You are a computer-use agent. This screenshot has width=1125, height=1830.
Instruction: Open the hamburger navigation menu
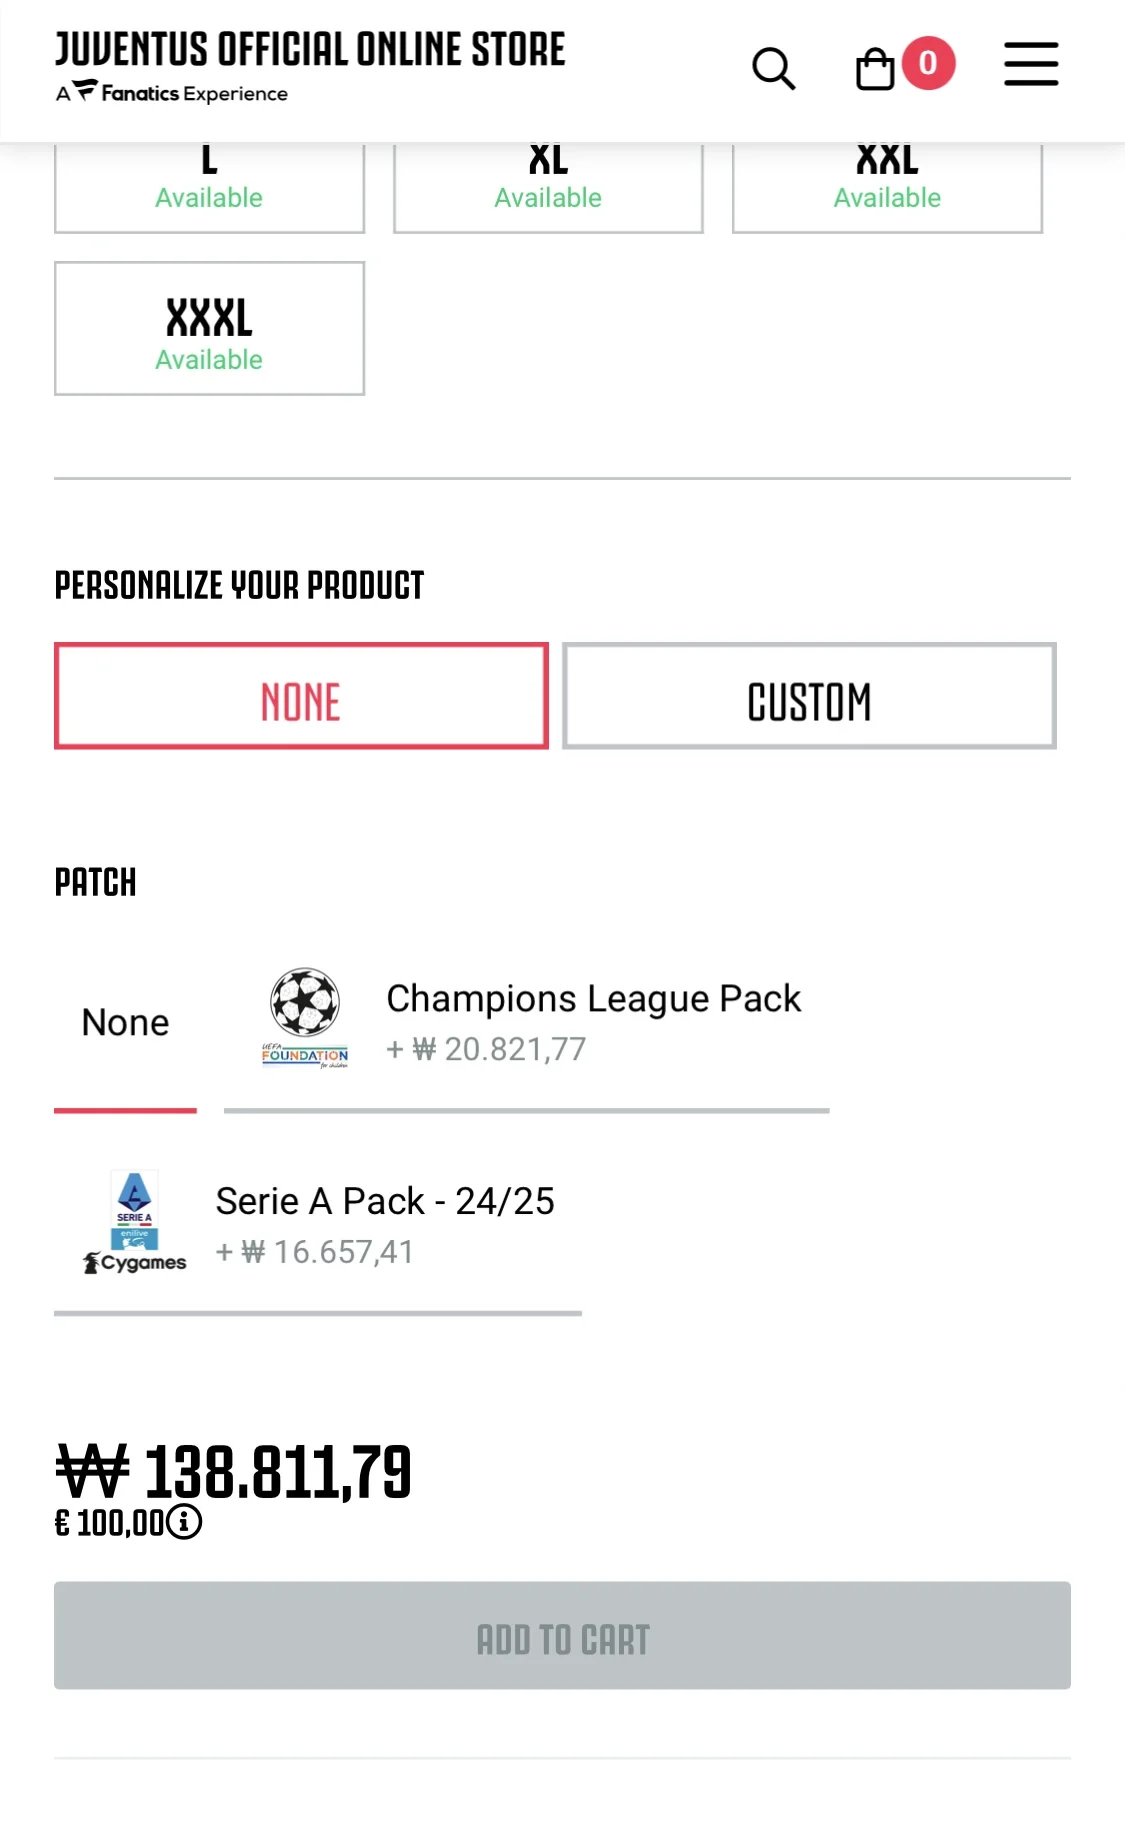[1031, 64]
